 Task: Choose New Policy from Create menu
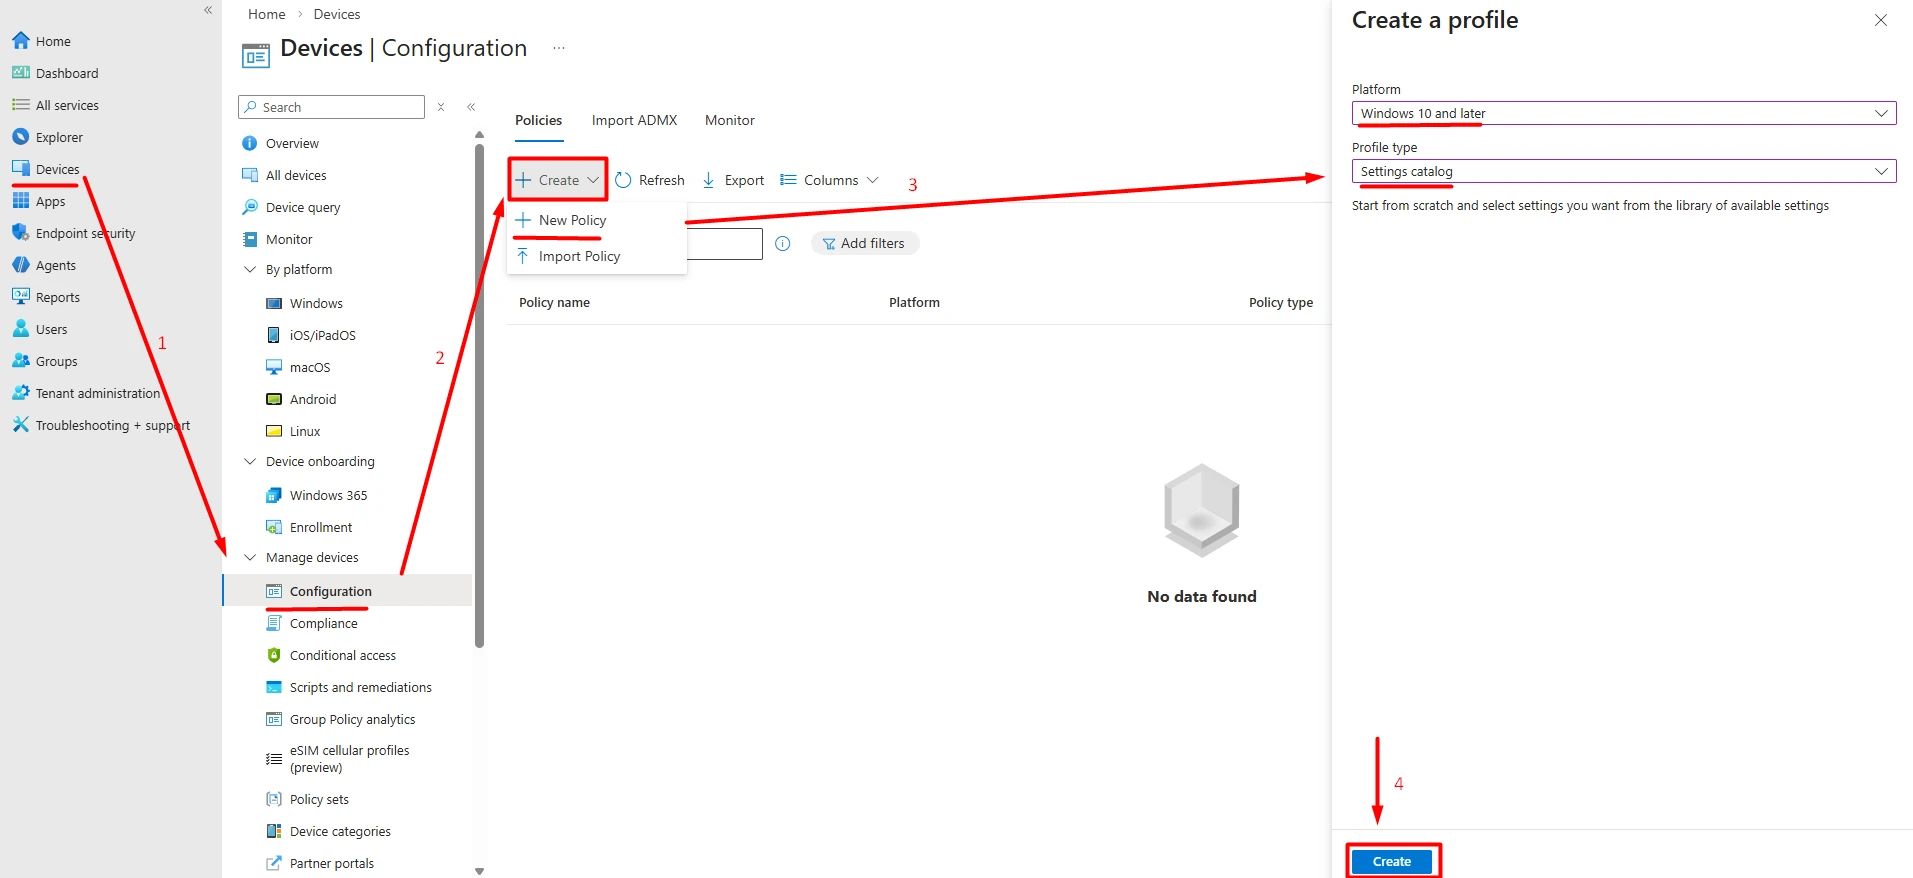(x=597, y=220)
